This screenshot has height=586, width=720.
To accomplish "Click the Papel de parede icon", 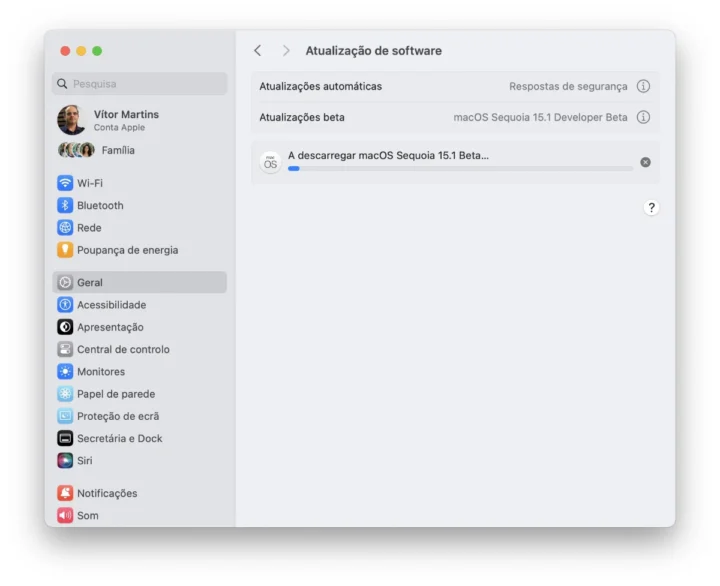I will point(65,394).
